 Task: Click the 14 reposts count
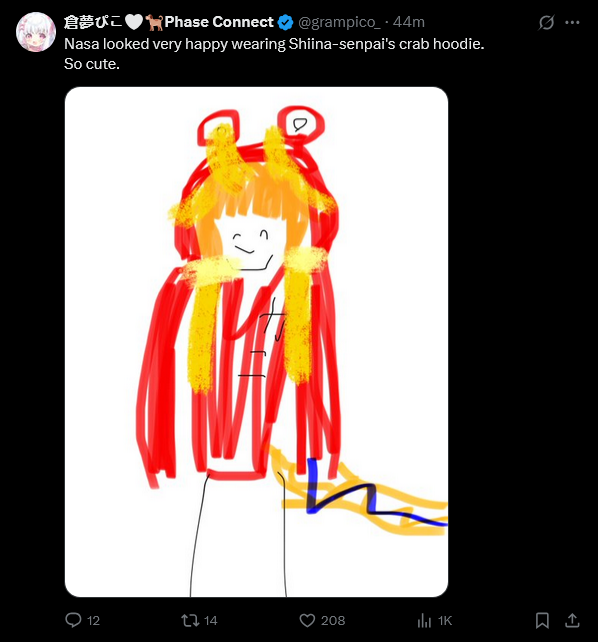(x=210, y=621)
